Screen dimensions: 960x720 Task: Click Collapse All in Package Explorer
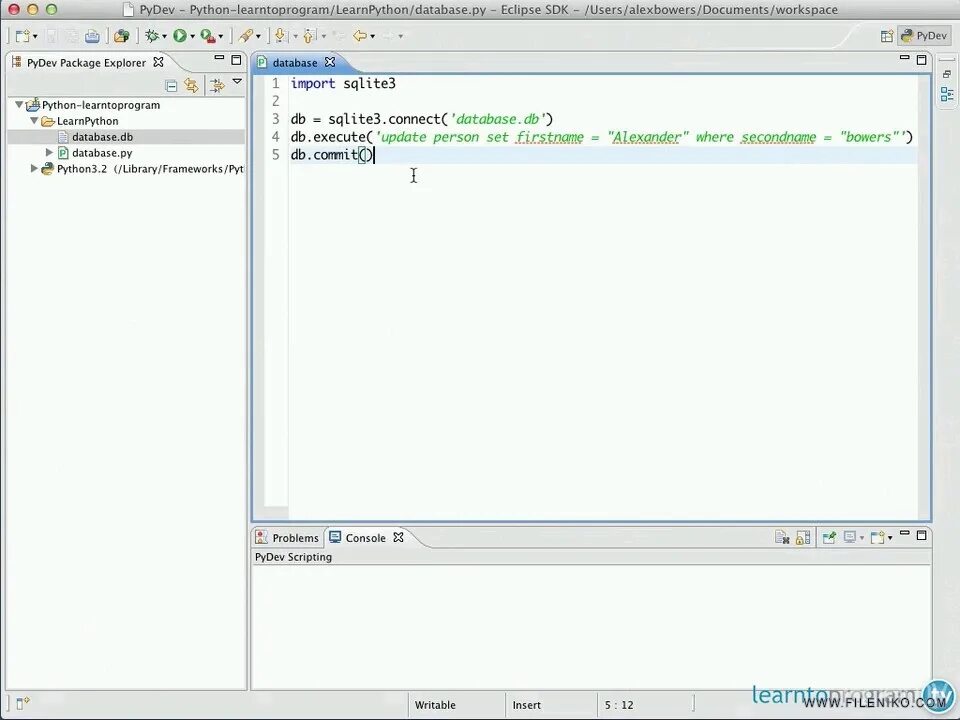tap(171, 86)
